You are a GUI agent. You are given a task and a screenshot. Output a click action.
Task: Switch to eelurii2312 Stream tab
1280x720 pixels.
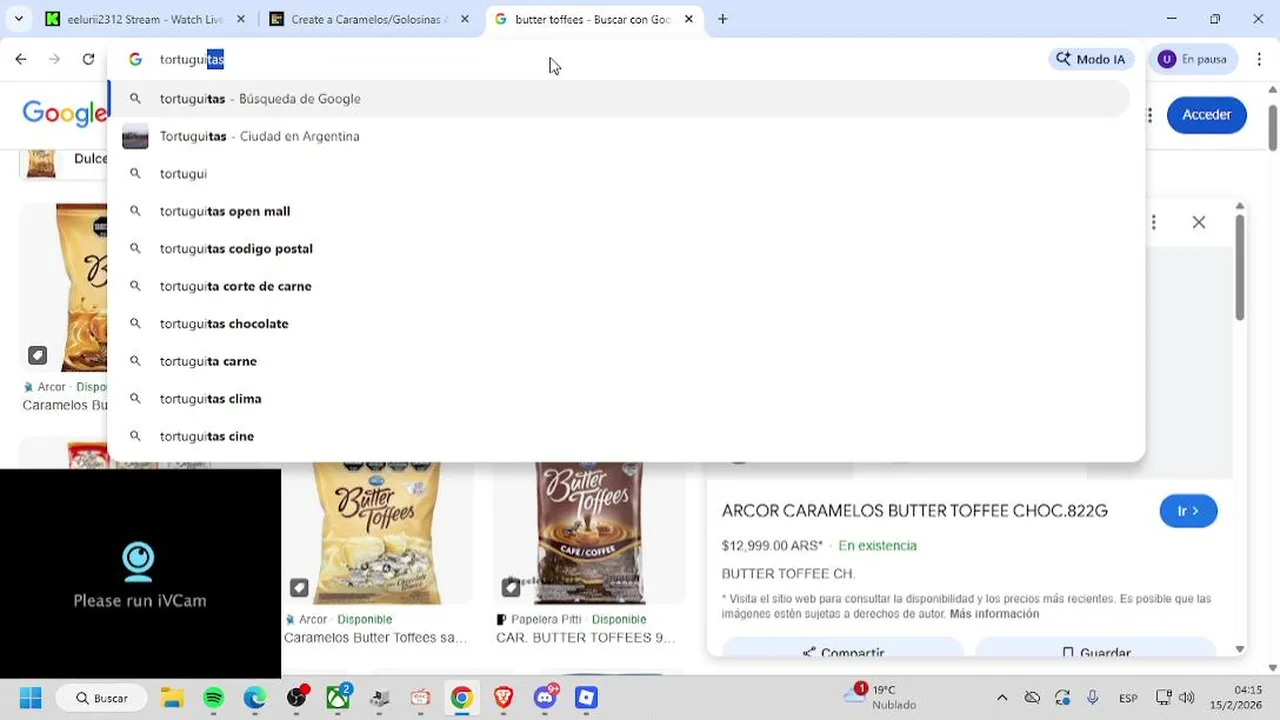point(145,19)
